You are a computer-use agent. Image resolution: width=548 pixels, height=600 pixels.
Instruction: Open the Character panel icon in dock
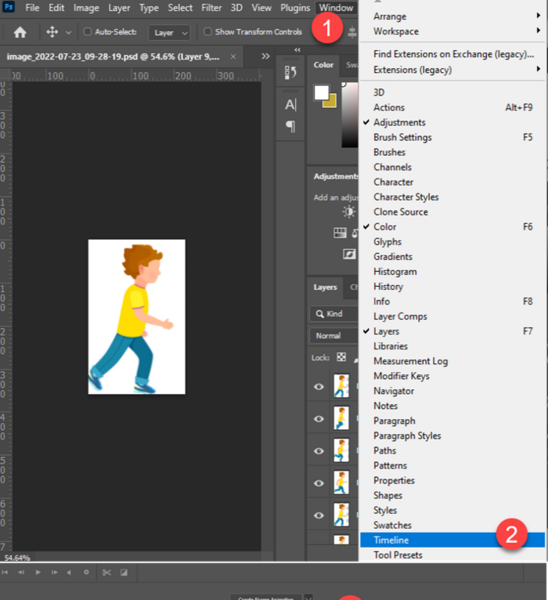[x=290, y=104]
